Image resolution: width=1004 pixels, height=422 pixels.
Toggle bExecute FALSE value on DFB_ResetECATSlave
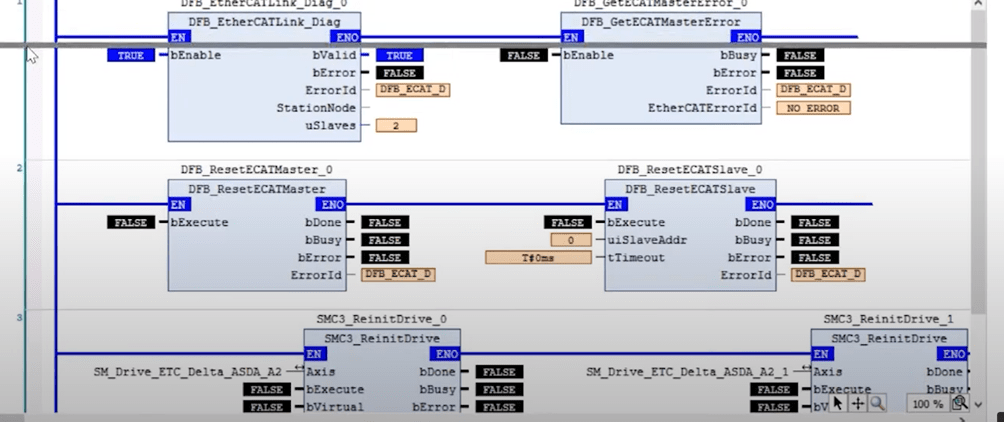(x=567, y=223)
